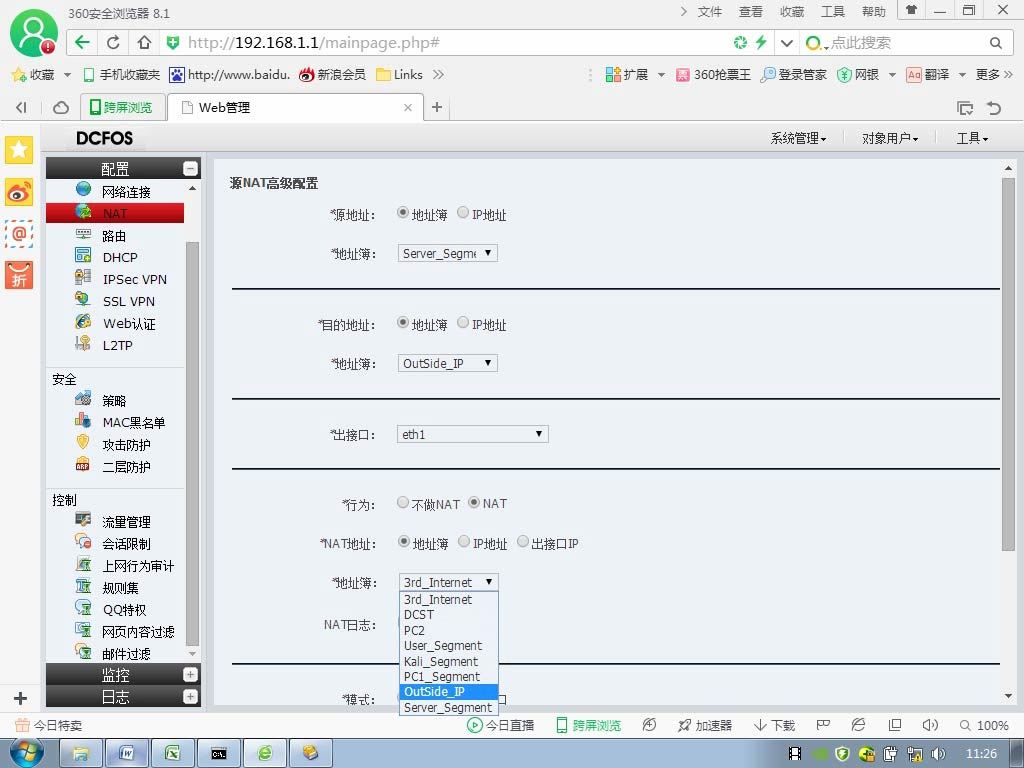Select NAT地址 地址簿 radio
The height and width of the screenshot is (768, 1024).
point(404,541)
